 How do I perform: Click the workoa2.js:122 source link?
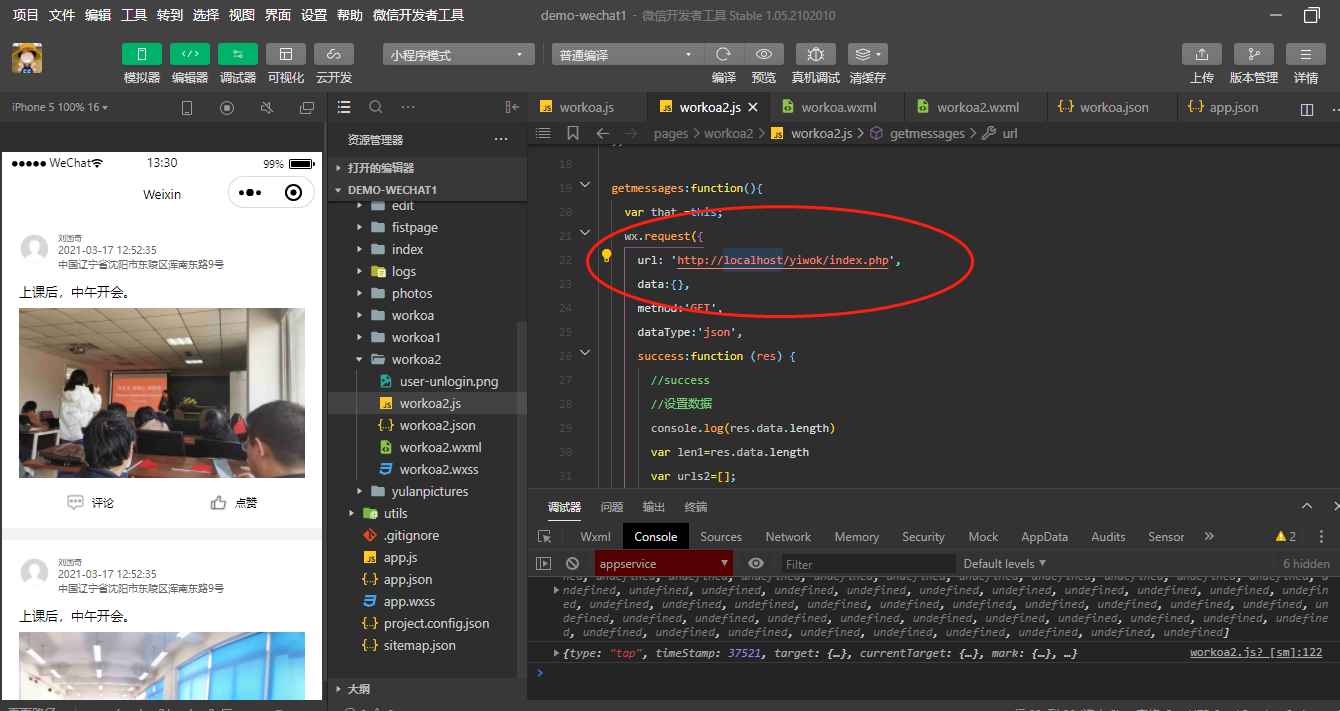1255,653
